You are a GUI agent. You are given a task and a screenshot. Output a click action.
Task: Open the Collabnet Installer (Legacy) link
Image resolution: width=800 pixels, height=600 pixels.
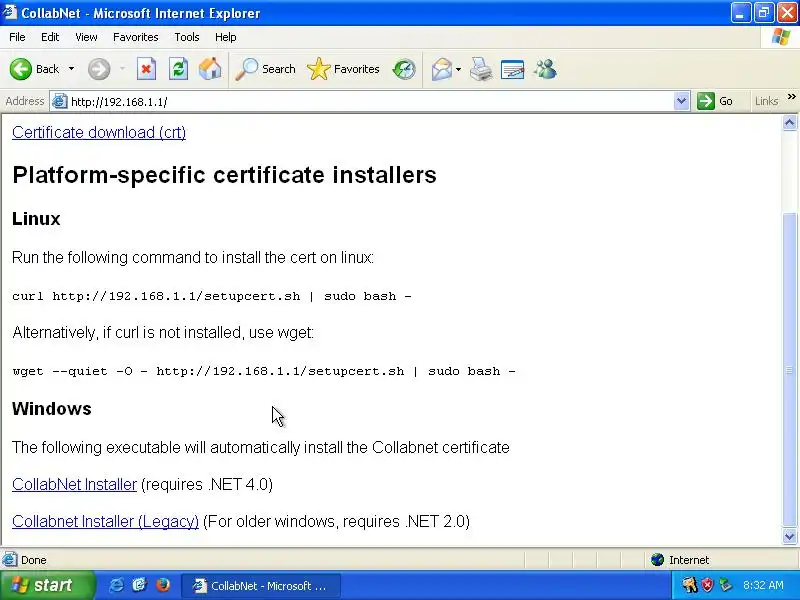105,521
